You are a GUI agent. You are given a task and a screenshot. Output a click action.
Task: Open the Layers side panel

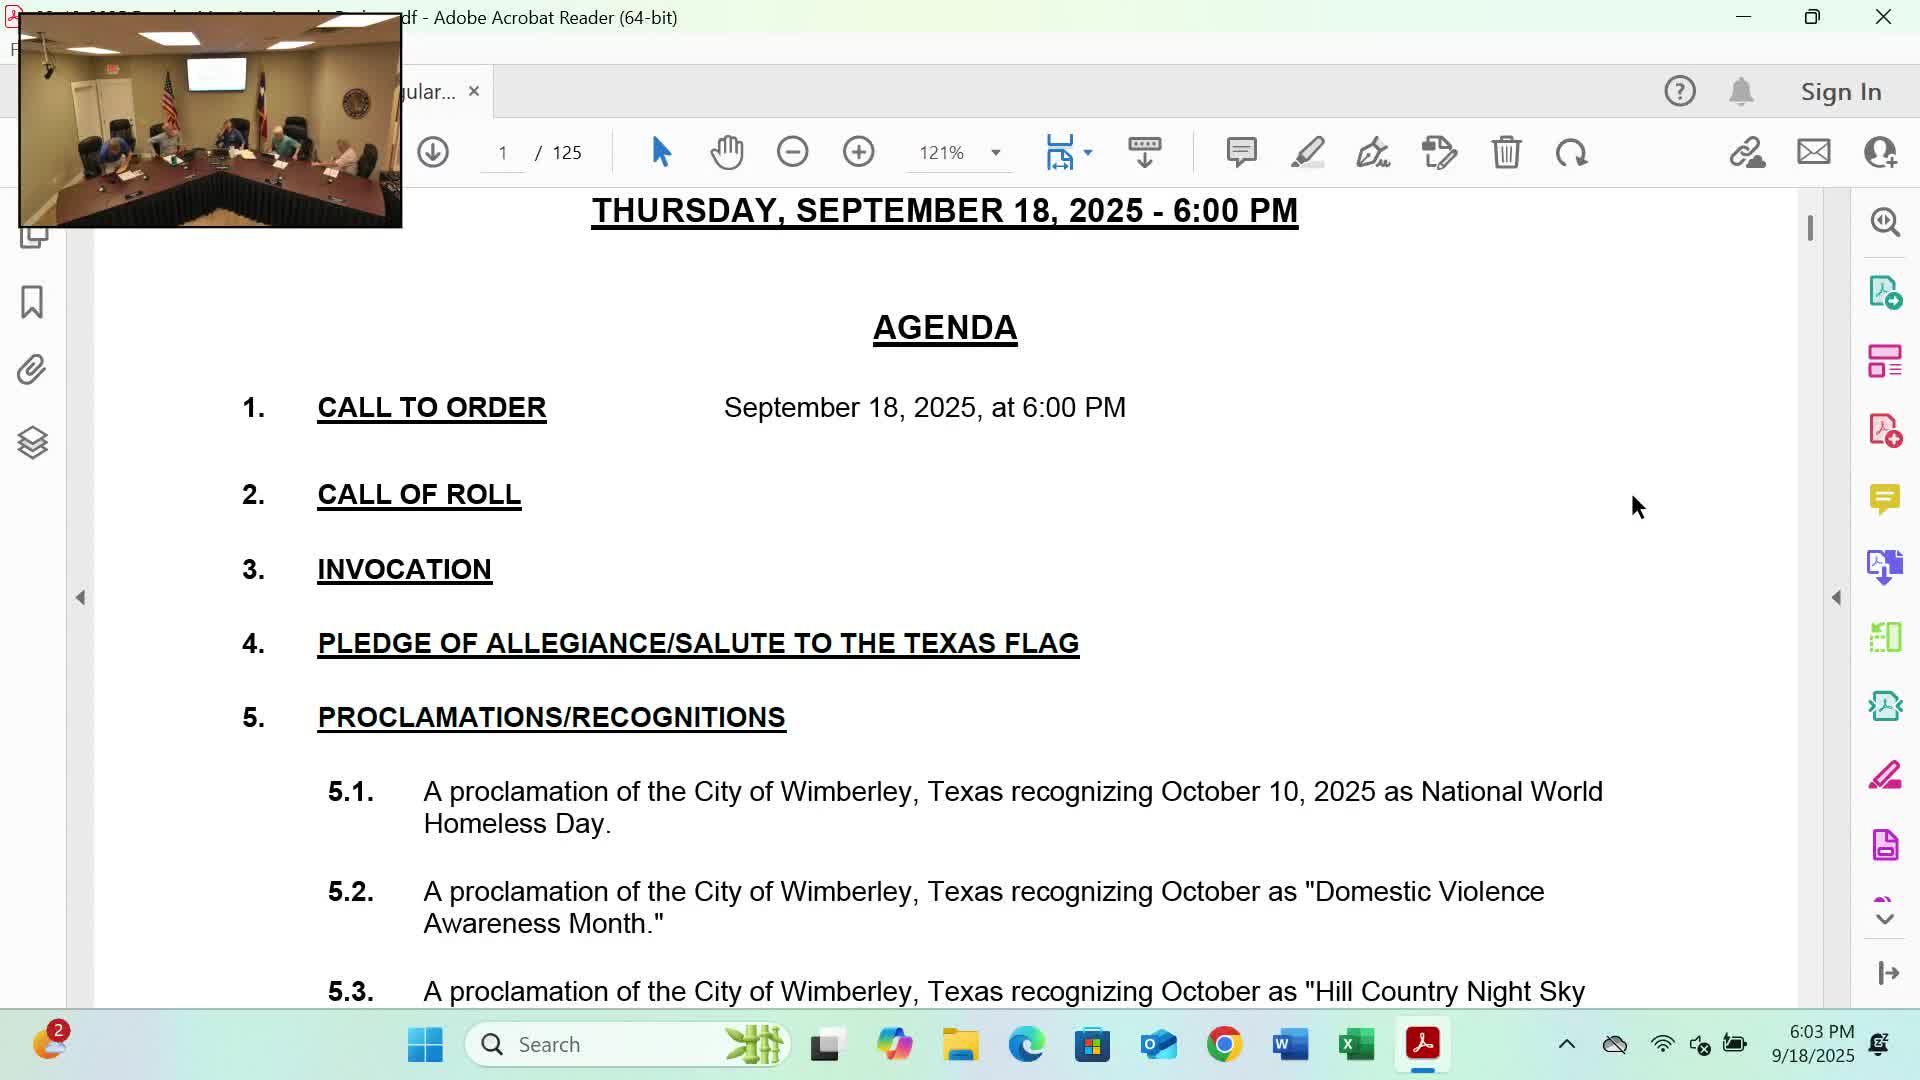coord(32,442)
